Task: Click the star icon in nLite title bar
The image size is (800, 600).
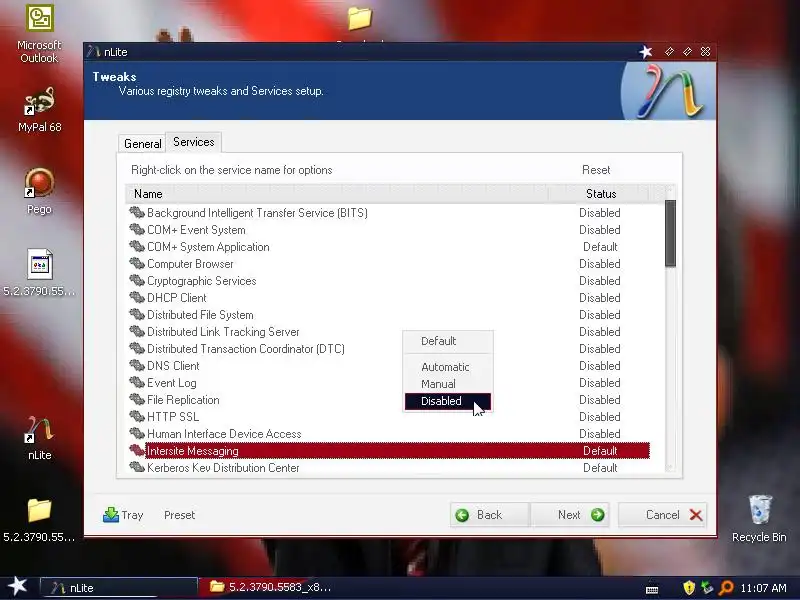Action: coord(646,52)
